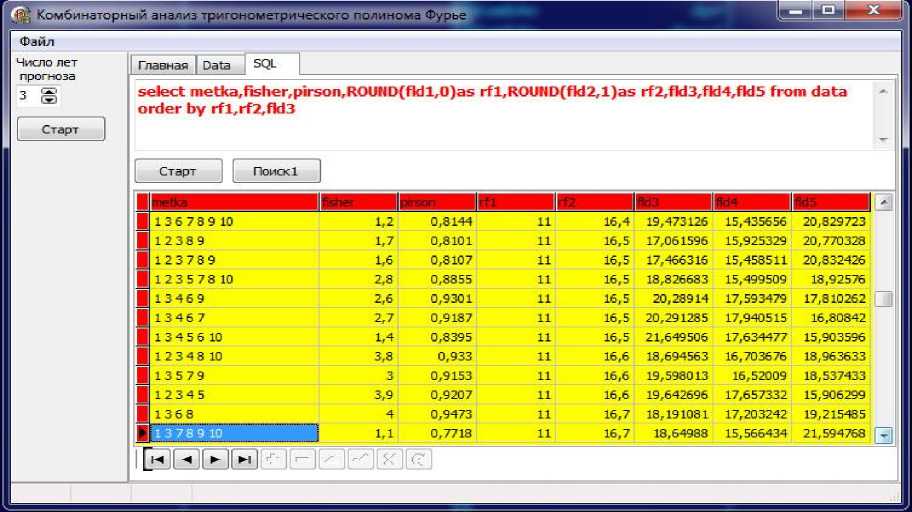Click fld4 value 17,940515
Image resolution: width=912 pixels, height=512 pixels.
(x=751, y=318)
